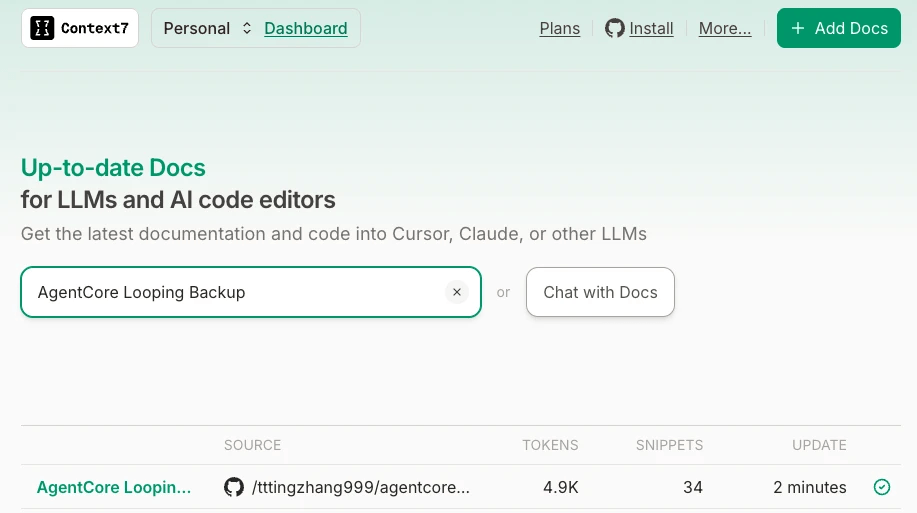Sort by the TOKENS column header

(550, 445)
